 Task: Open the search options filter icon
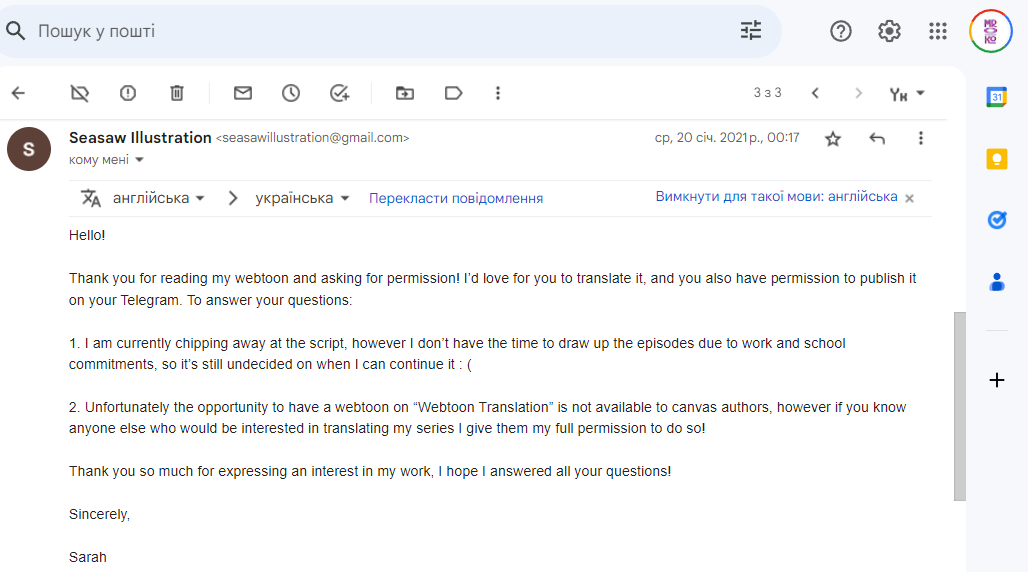pos(751,31)
